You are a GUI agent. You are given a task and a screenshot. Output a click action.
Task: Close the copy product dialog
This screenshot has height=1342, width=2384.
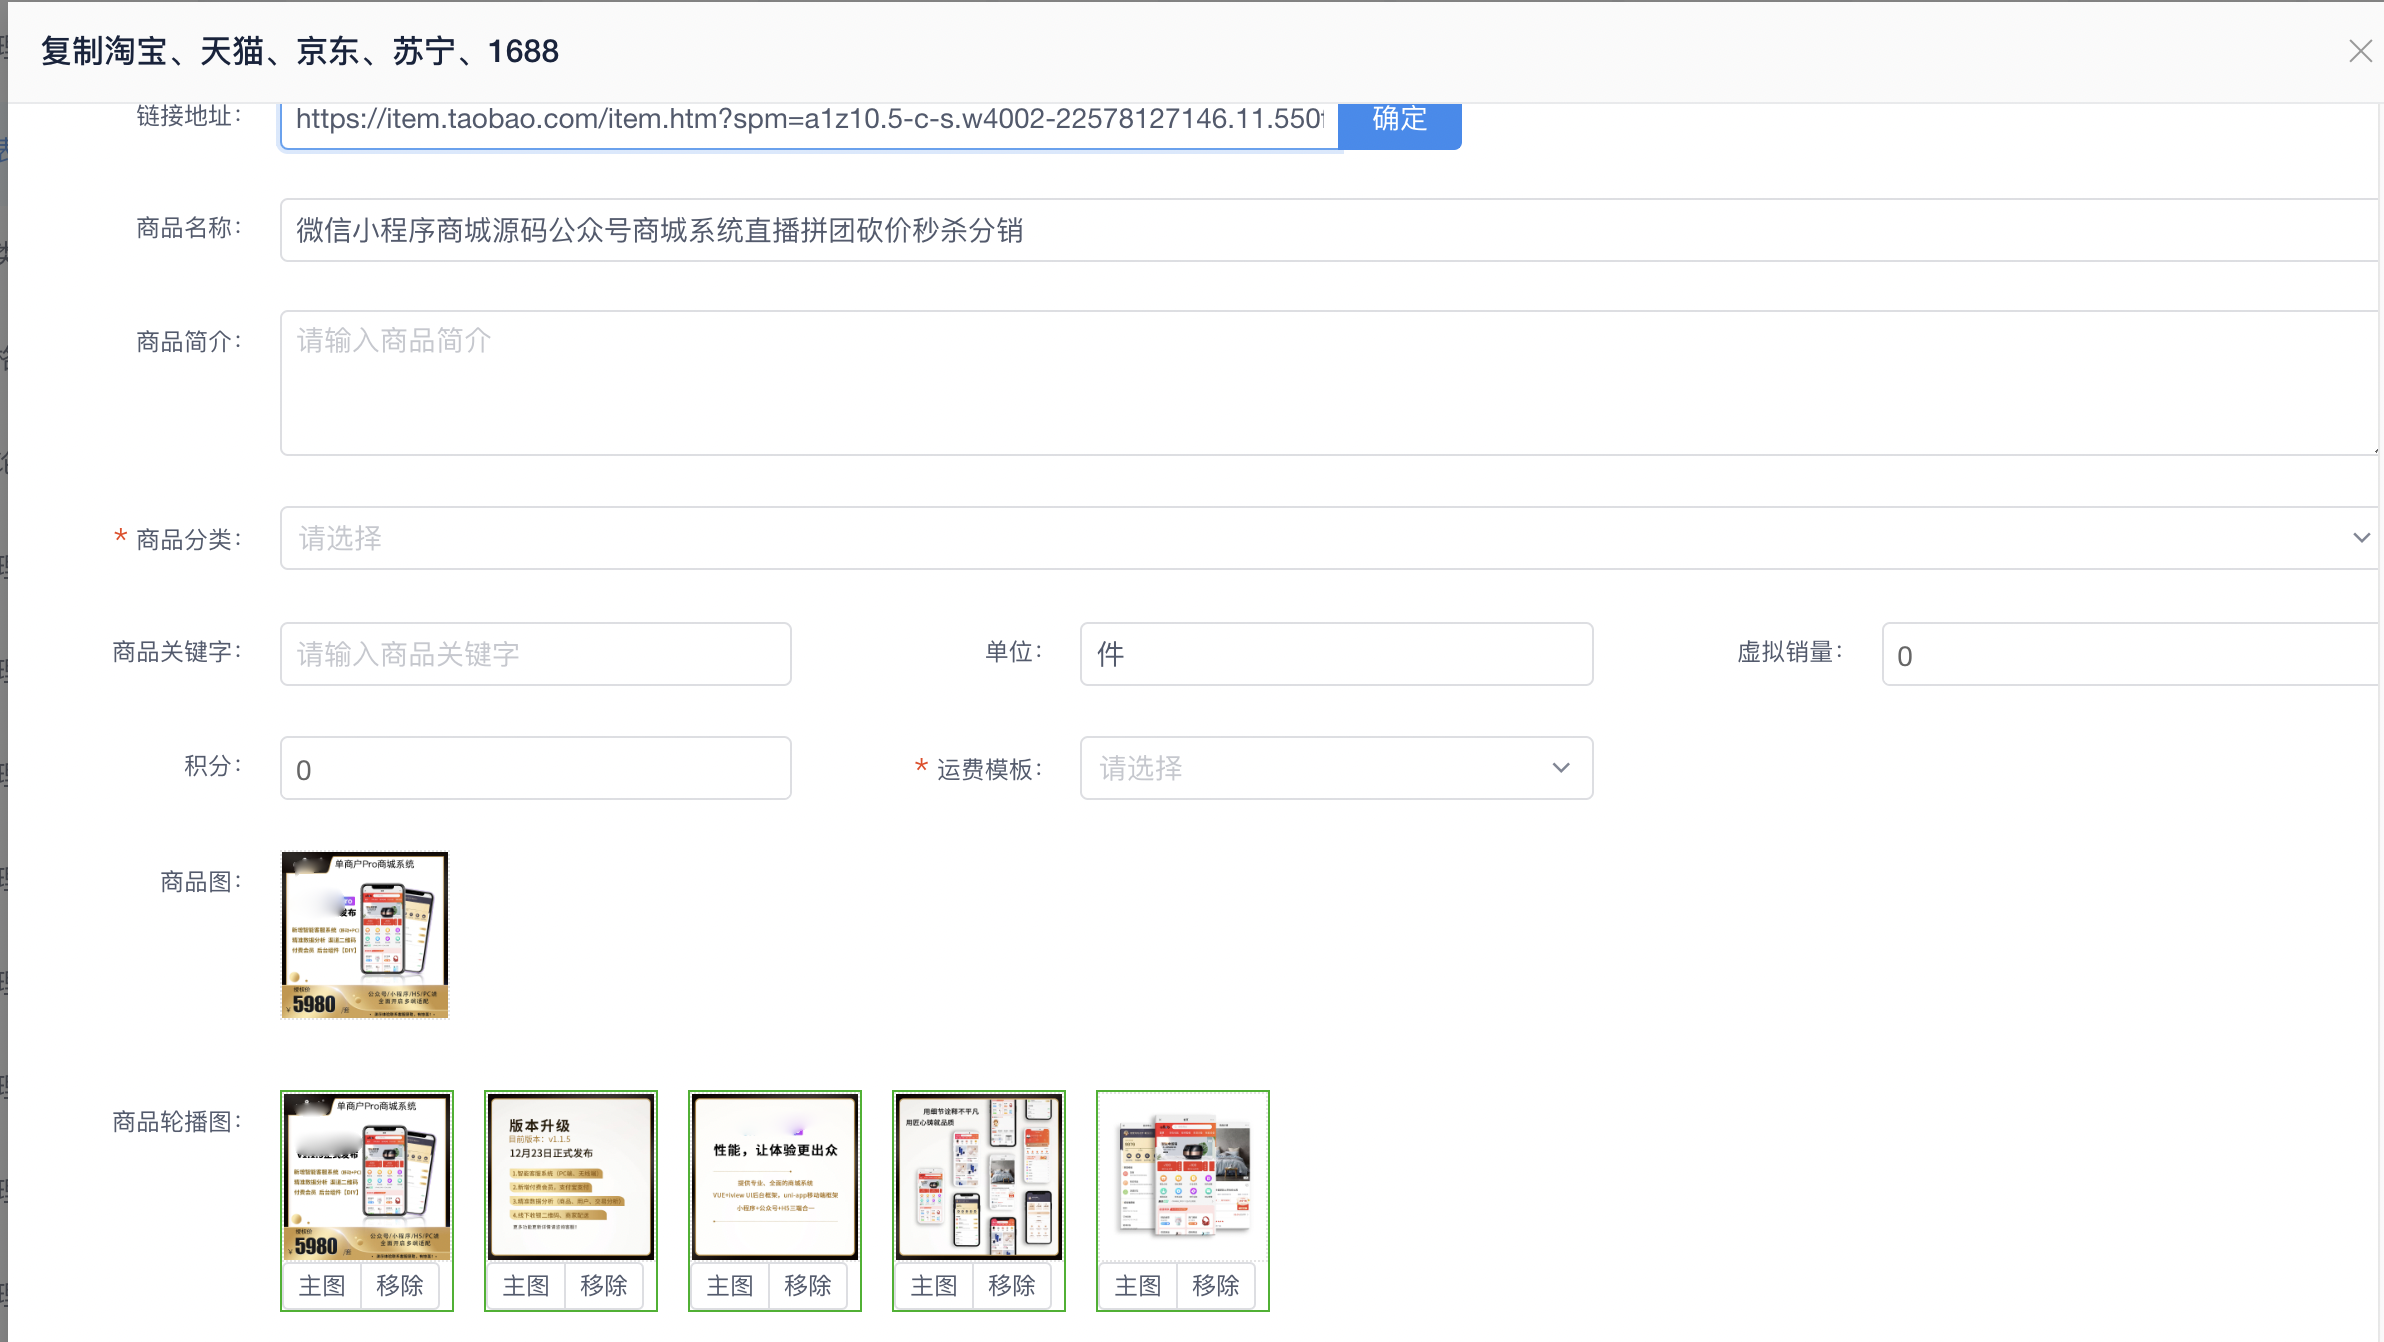tap(2360, 51)
